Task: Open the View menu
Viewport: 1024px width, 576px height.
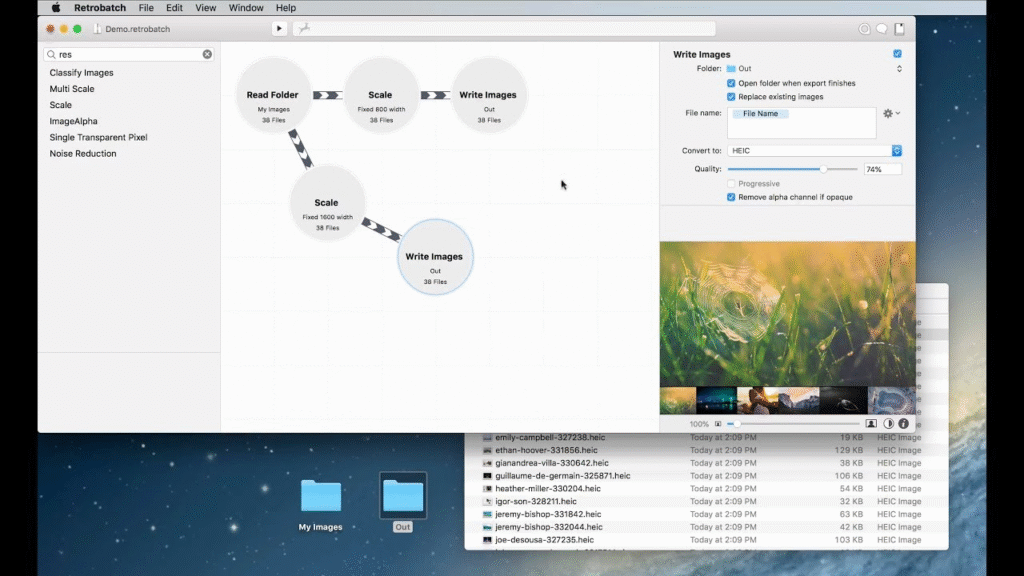Action: click(x=205, y=8)
